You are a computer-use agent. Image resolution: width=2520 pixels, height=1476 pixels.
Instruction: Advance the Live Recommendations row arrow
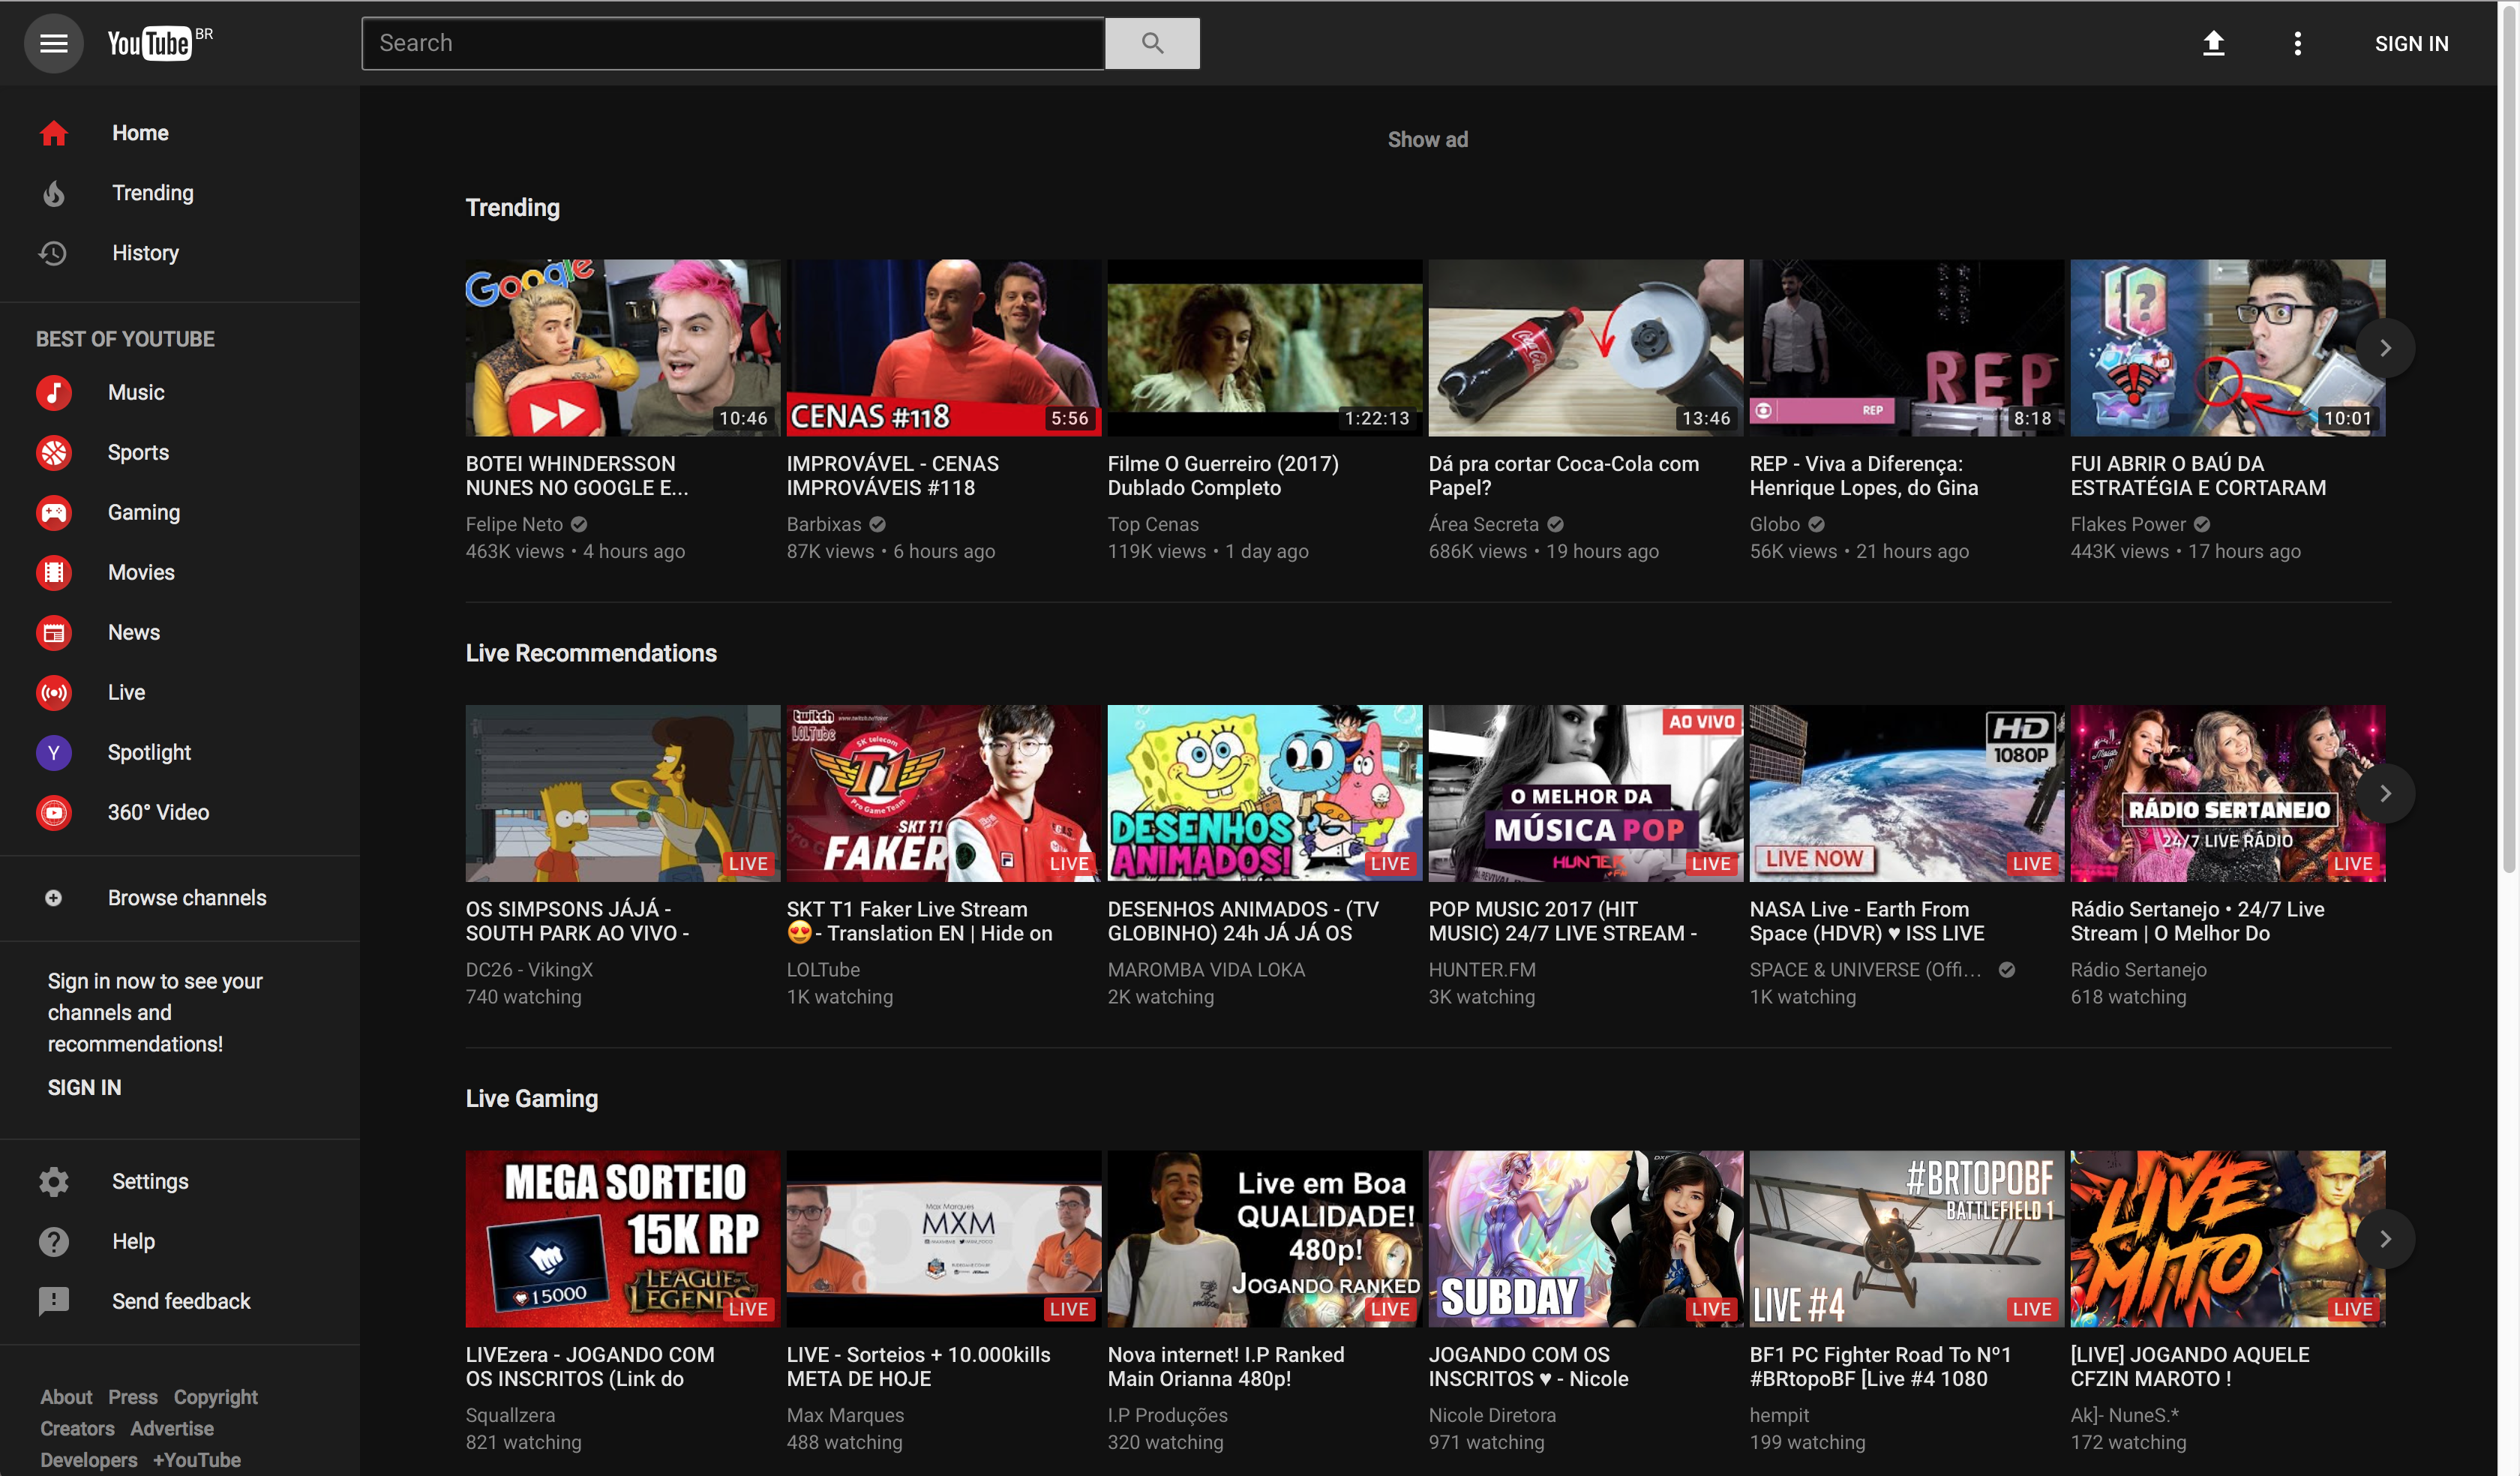[x=2385, y=793]
